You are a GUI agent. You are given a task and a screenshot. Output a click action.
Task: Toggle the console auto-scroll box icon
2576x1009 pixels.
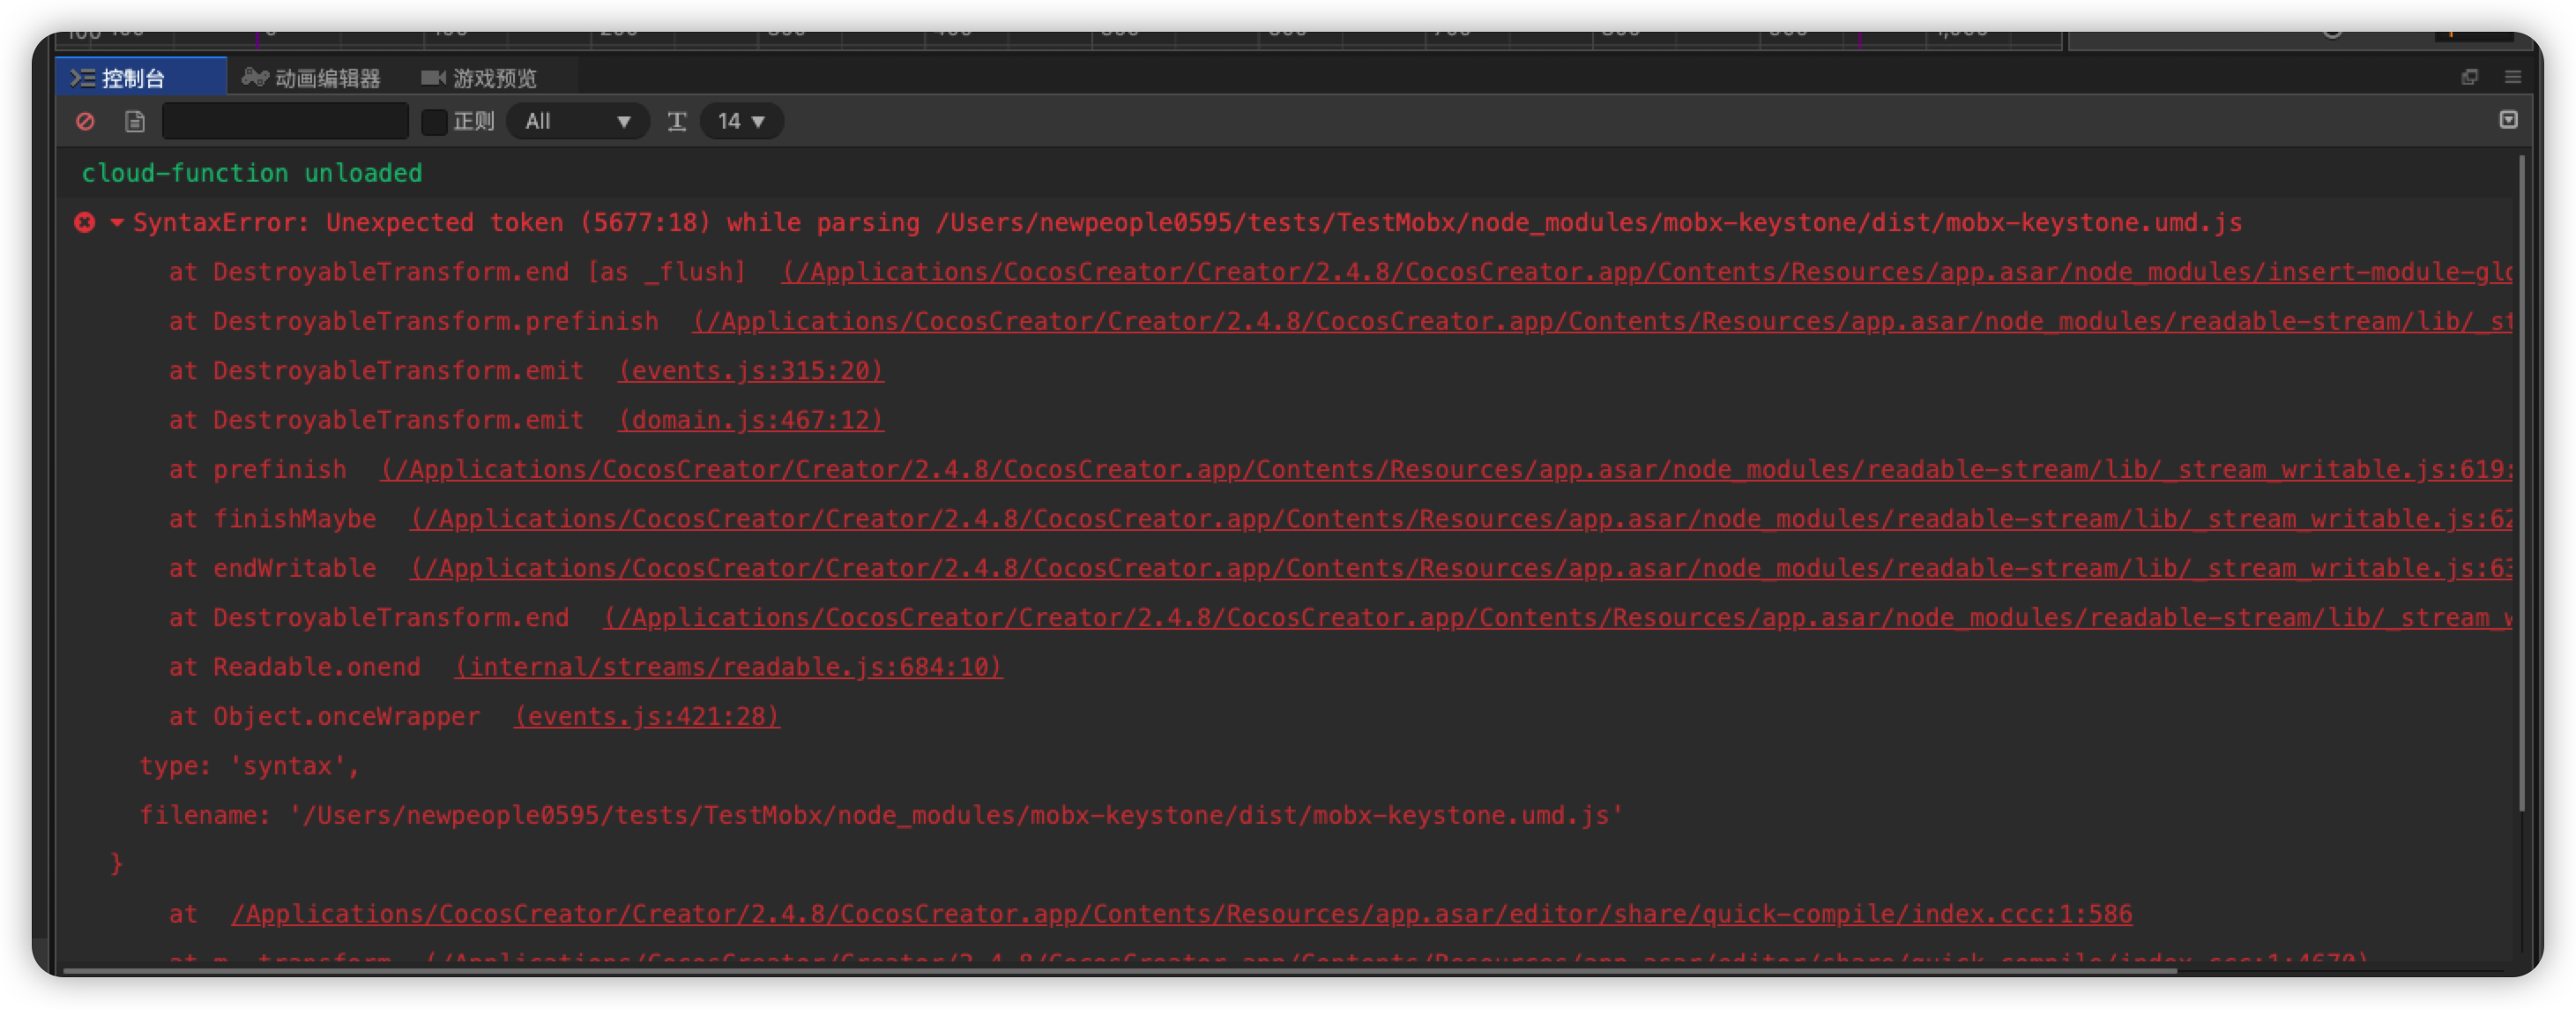click(2509, 120)
